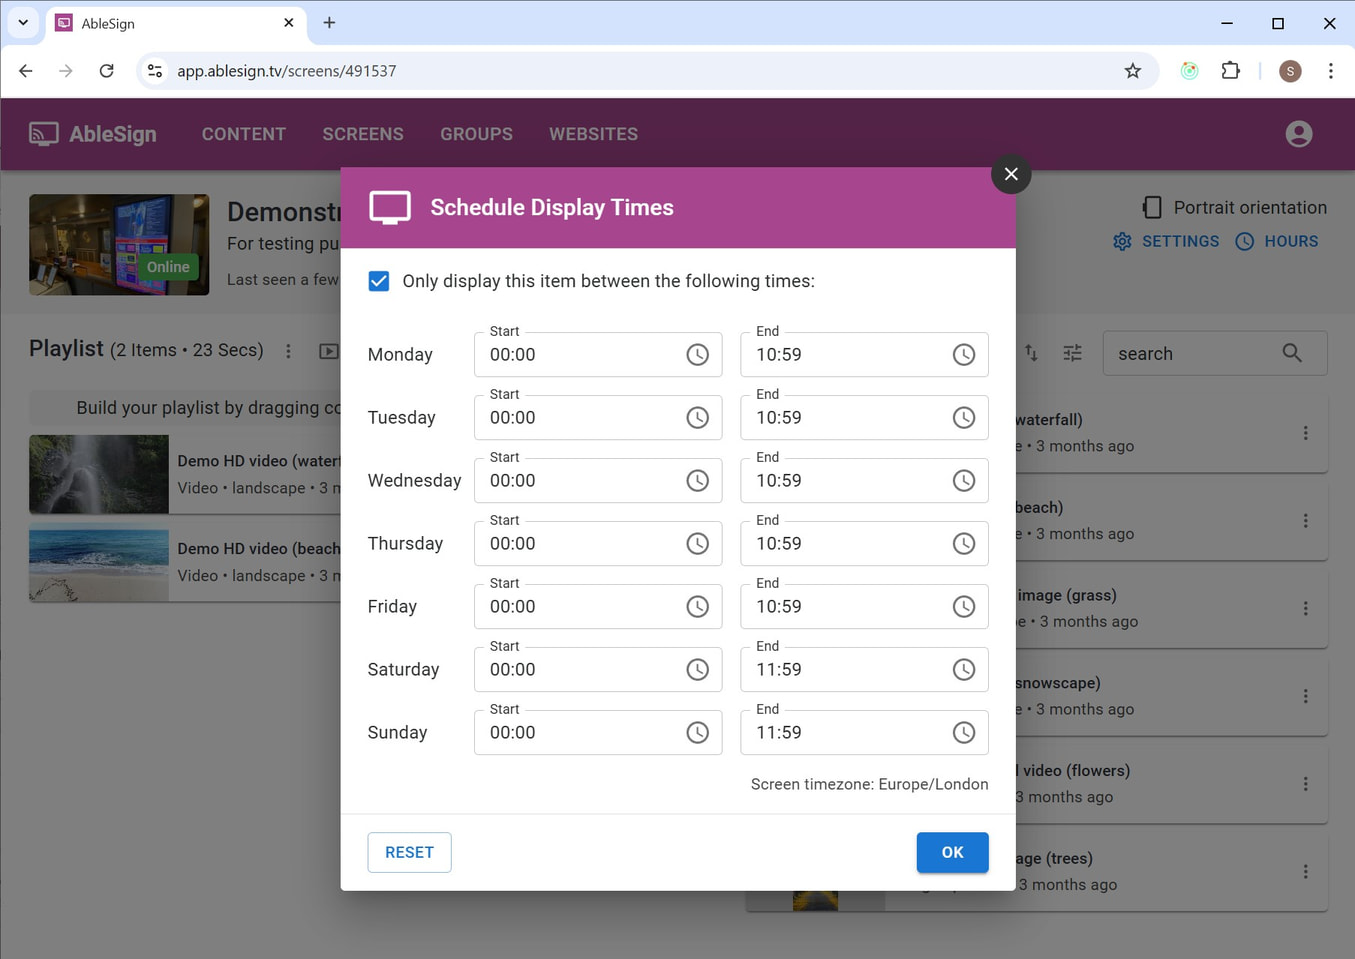Open clock picker for Monday start time
Screen dimensions: 1355x959
pos(697,355)
